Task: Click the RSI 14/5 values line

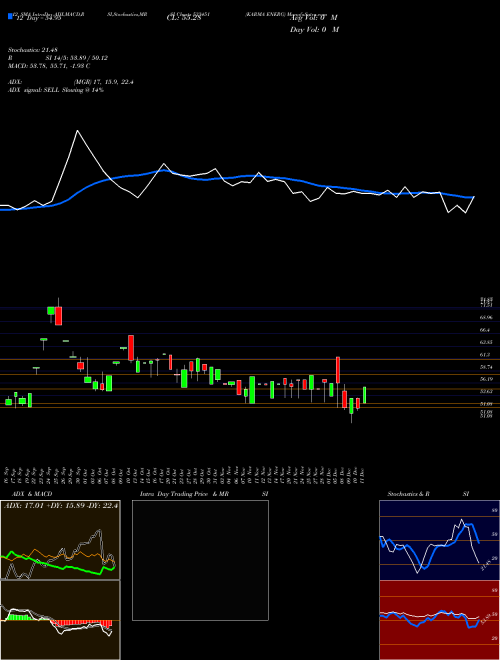Action: 58,58
